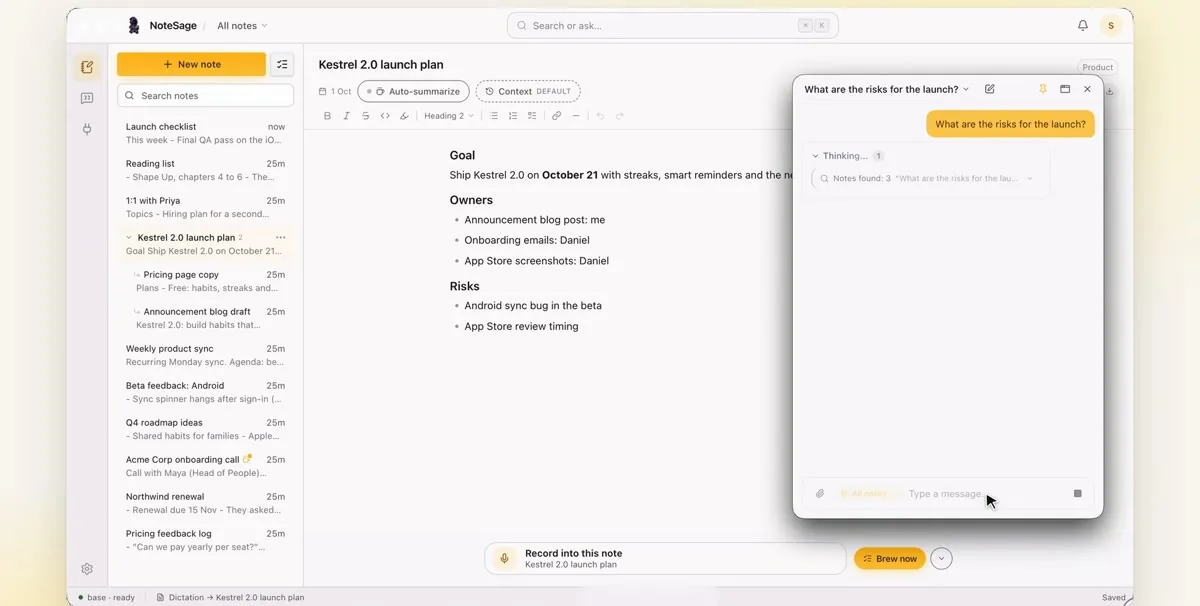The image size is (1200, 606).
Task: Open the 1:1 with Priya note
Action: 205,207
